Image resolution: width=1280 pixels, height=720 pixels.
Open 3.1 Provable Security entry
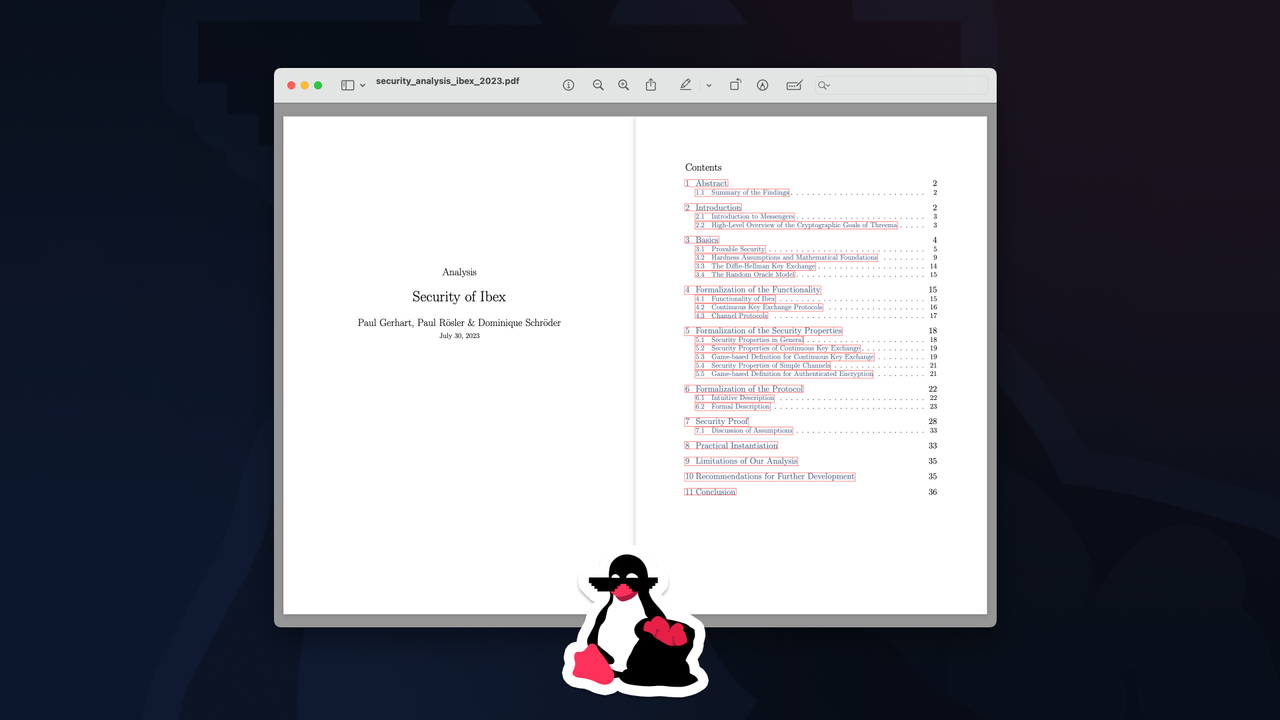(731, 249)
